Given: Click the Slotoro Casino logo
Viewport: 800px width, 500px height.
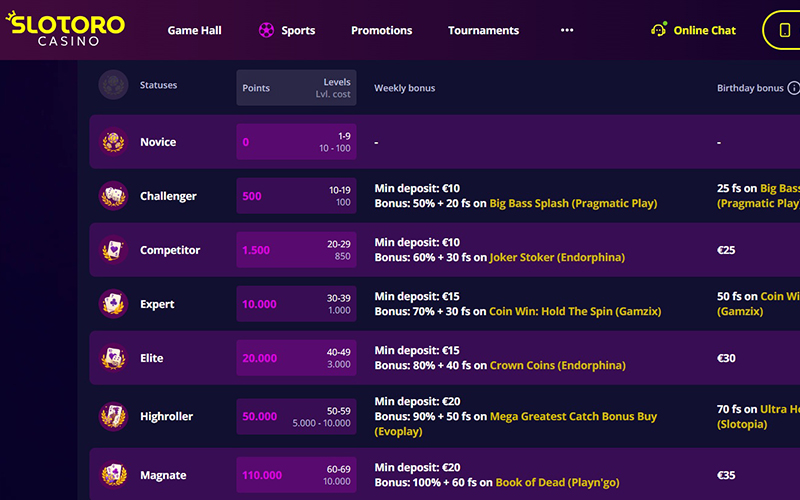Looking at the screenshot, I should tap(65, 29).
